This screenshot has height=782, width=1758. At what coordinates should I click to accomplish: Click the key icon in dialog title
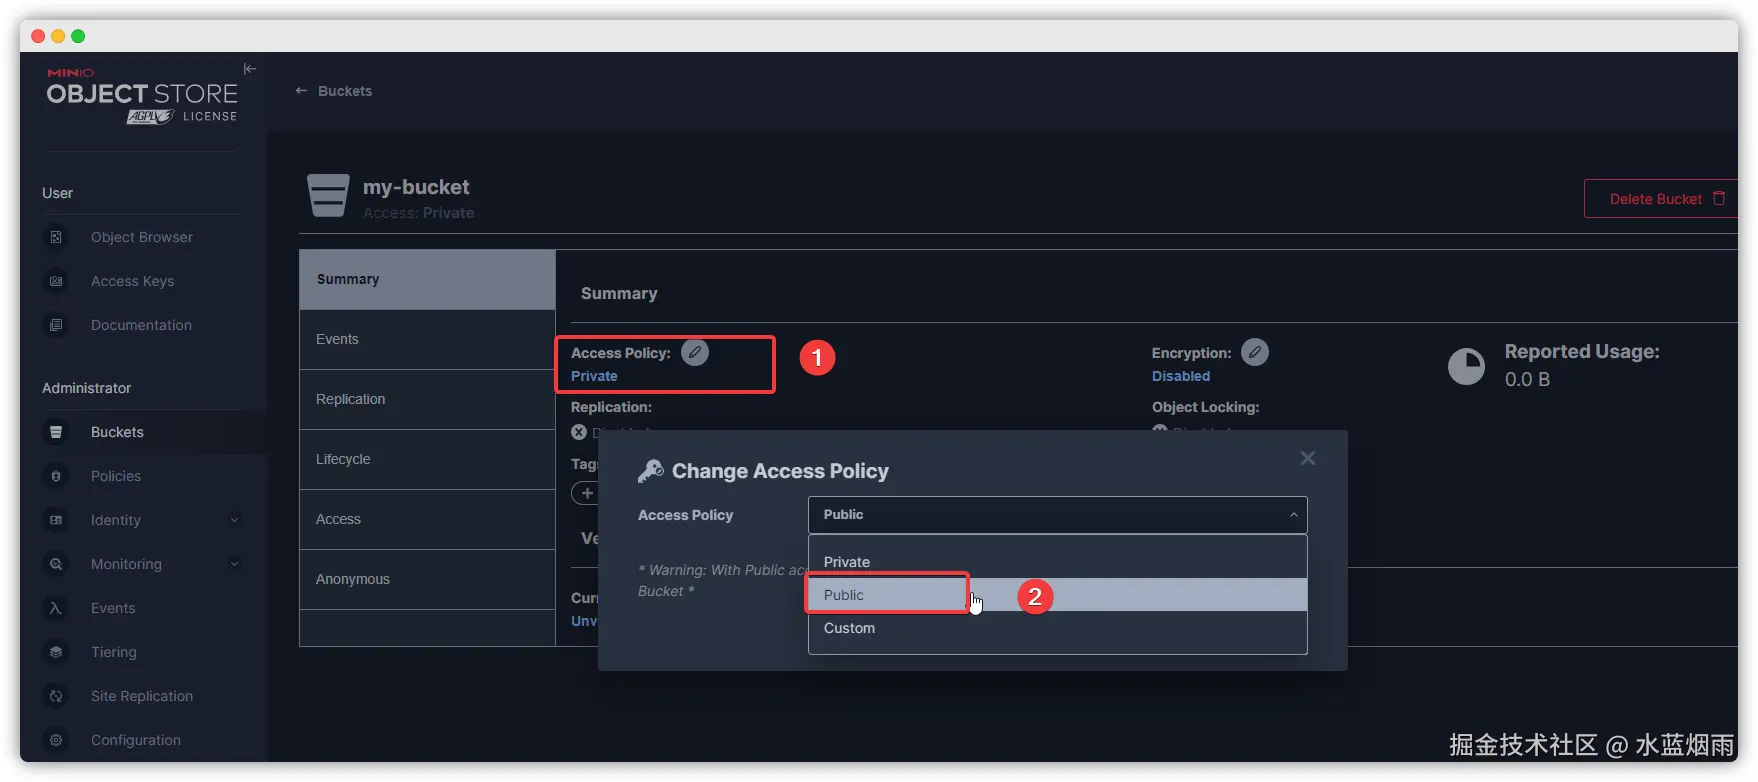click(x=651, y=471)
